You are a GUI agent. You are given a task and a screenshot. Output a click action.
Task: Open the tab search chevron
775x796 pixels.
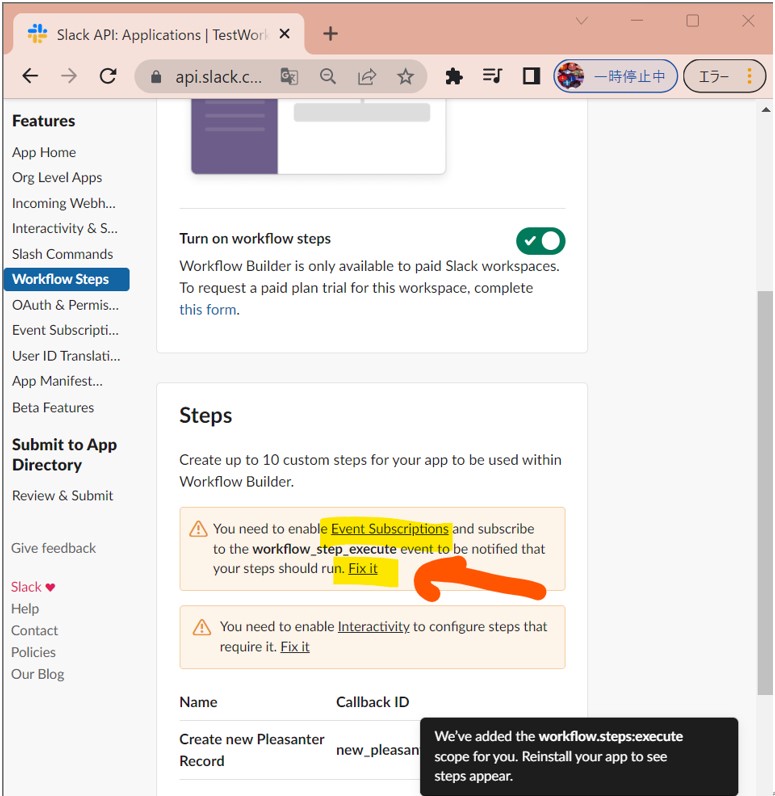coord(582,21)
